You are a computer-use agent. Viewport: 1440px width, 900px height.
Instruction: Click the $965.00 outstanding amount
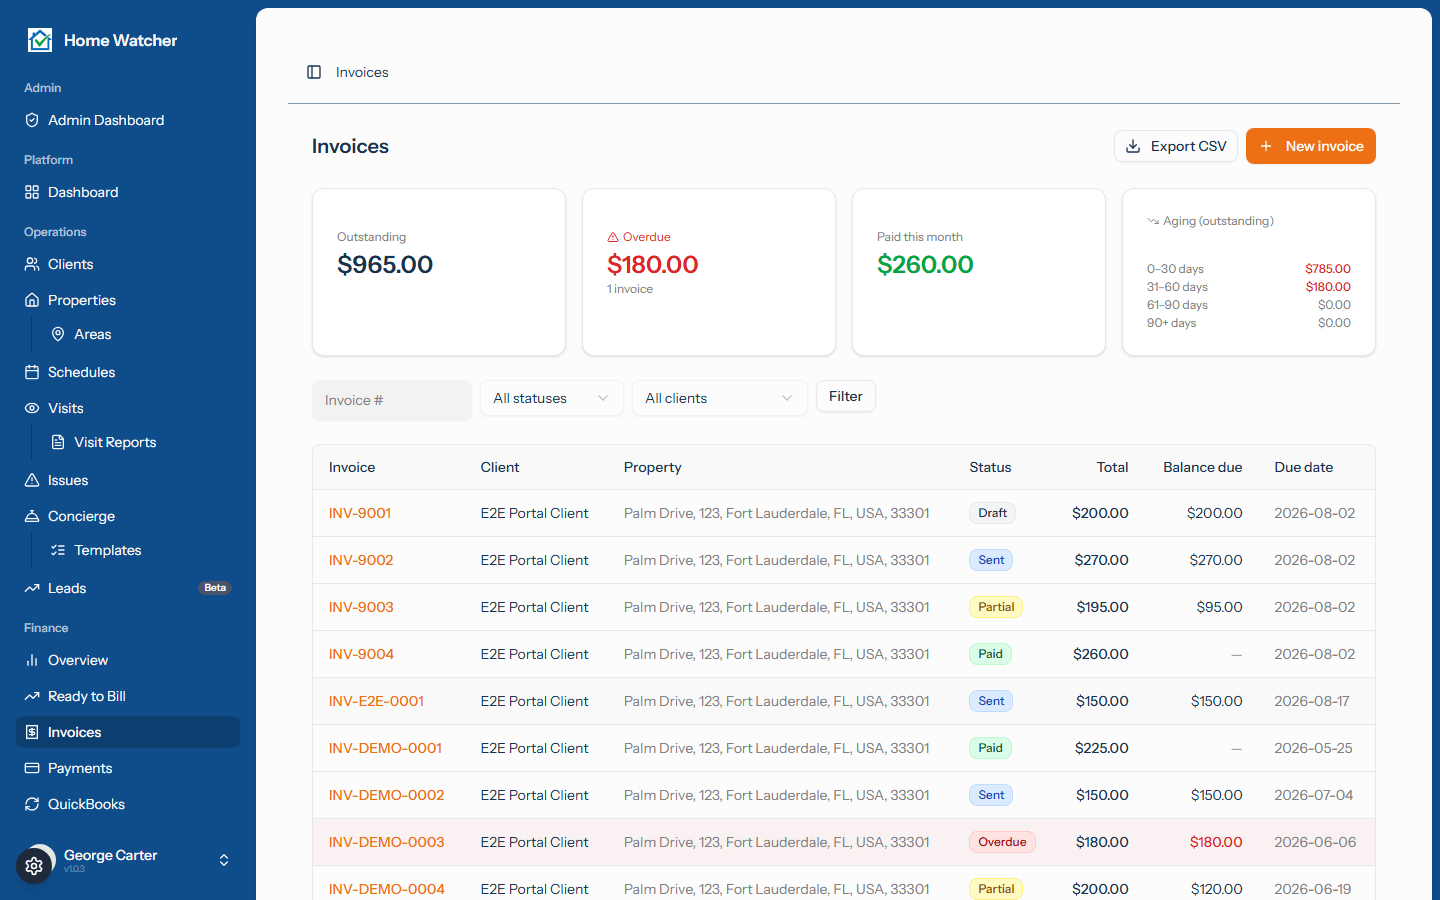pos(385,264)
